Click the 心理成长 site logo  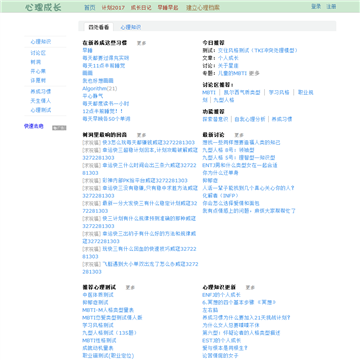44,7
